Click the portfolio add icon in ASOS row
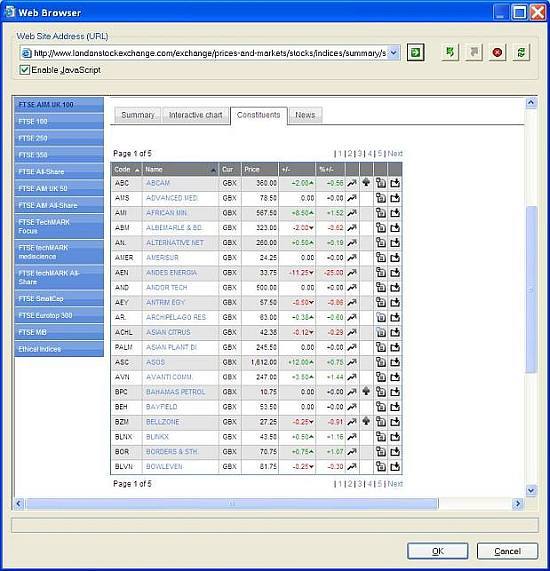550x571 pixels. tap(381, 362)
